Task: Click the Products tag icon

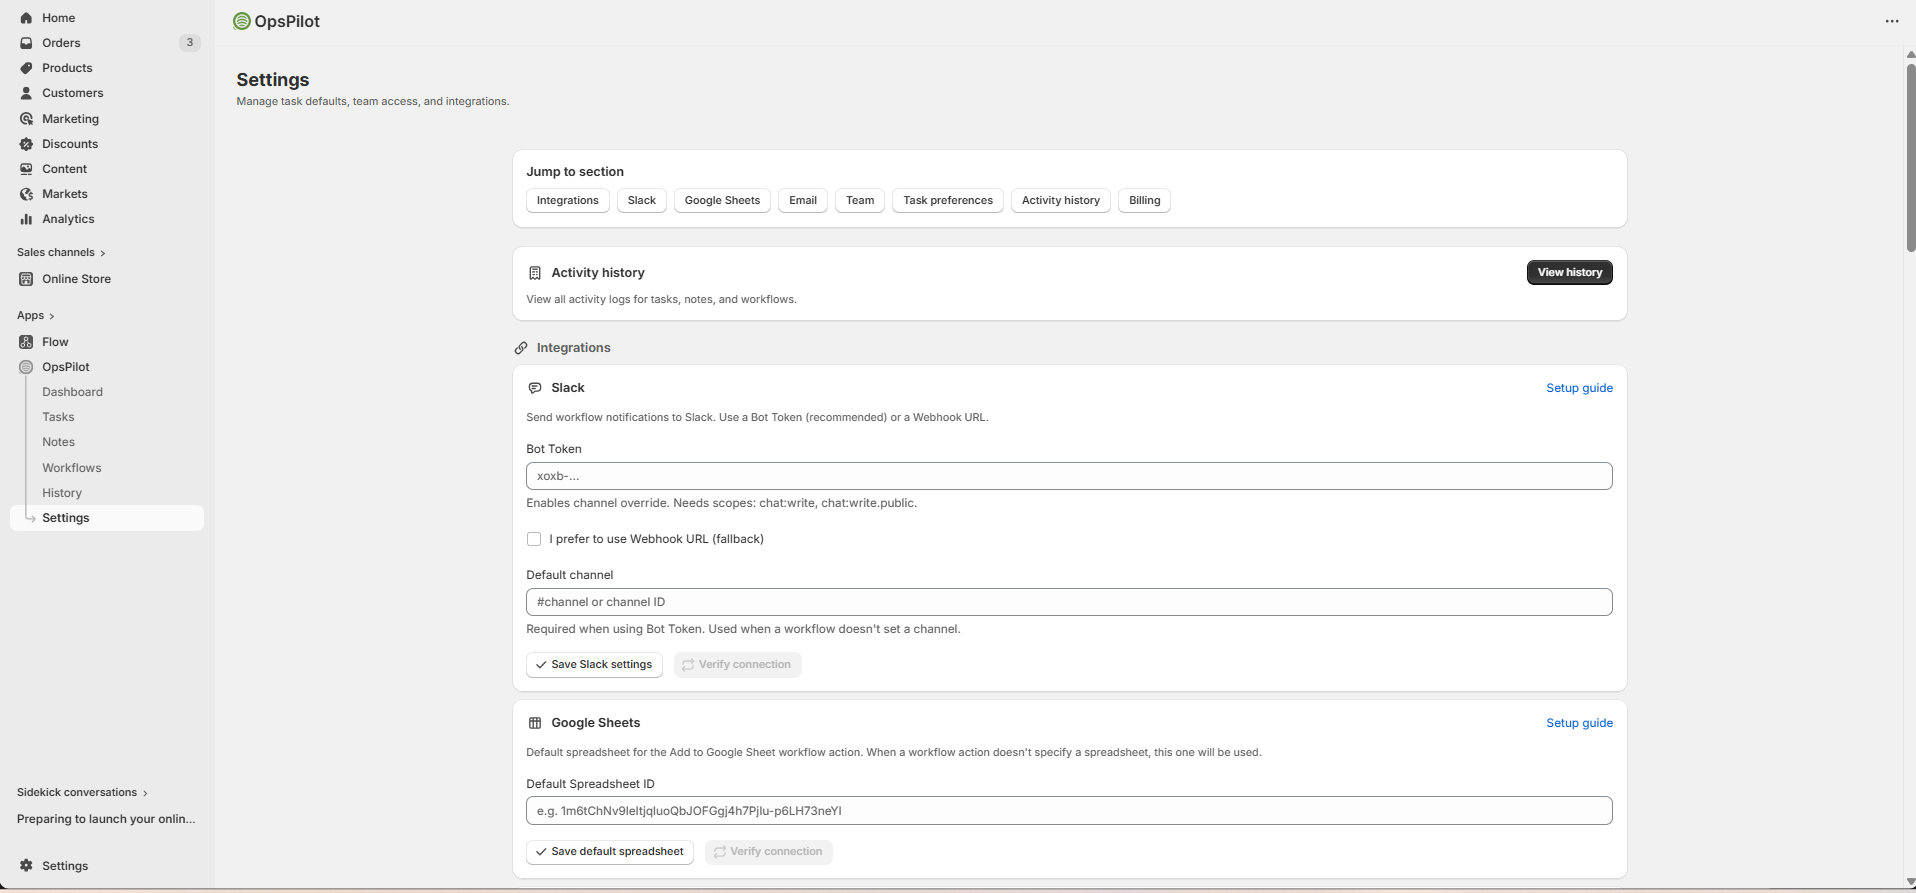Action: click(x=26, y=68)
